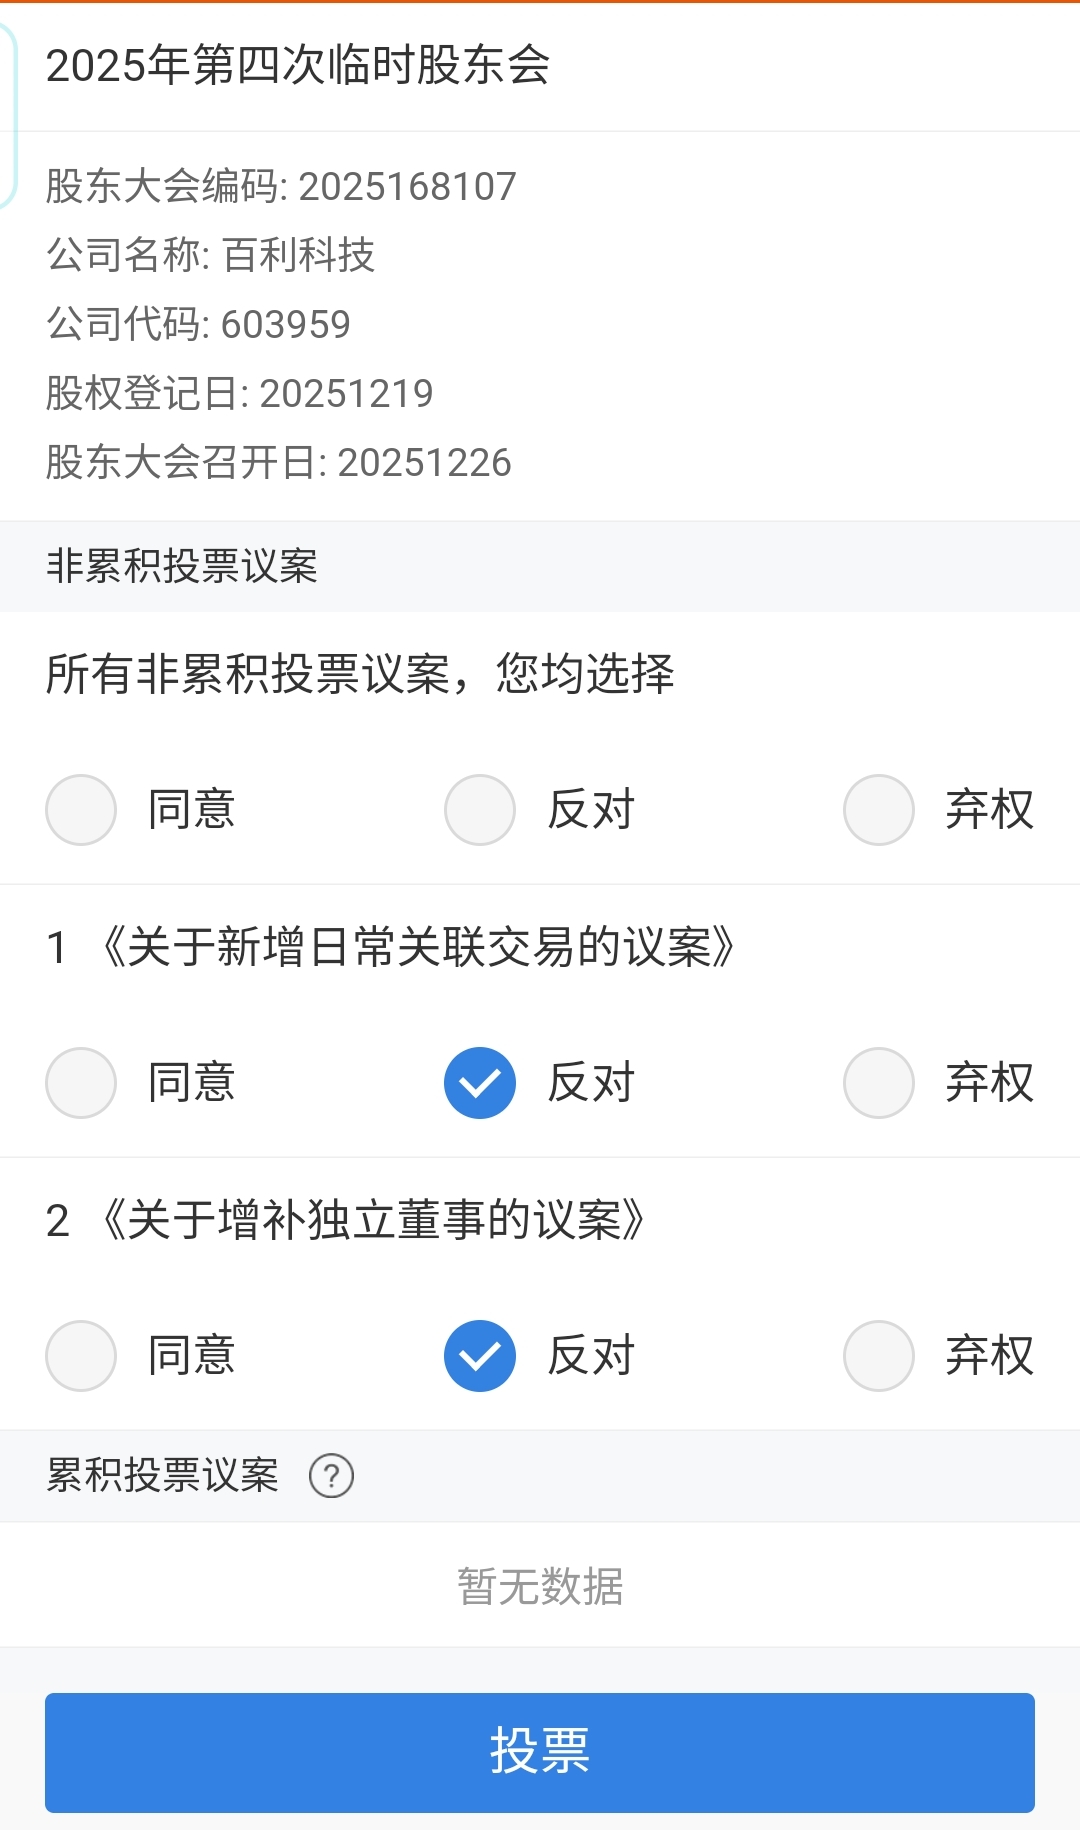Choose 弃权 for proposal 1 关联交易
The image size is (1080, 1830).
(x=879, y=1083)
